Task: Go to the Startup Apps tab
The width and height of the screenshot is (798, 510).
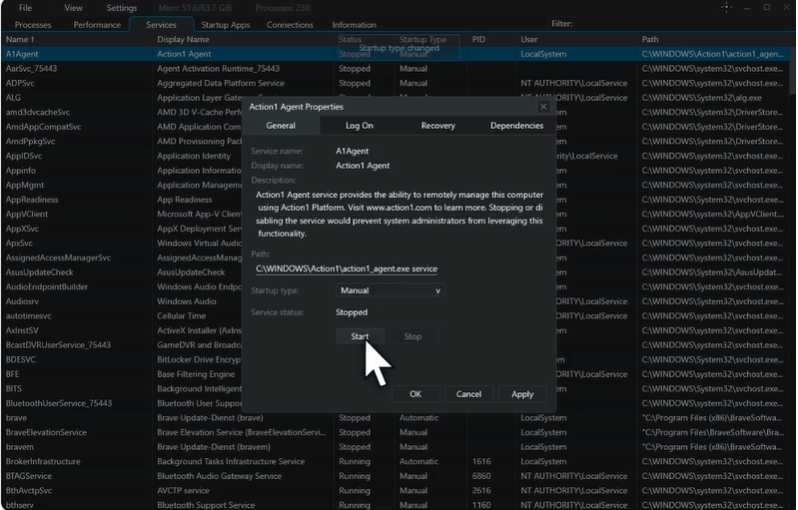Action: [225, 24]
